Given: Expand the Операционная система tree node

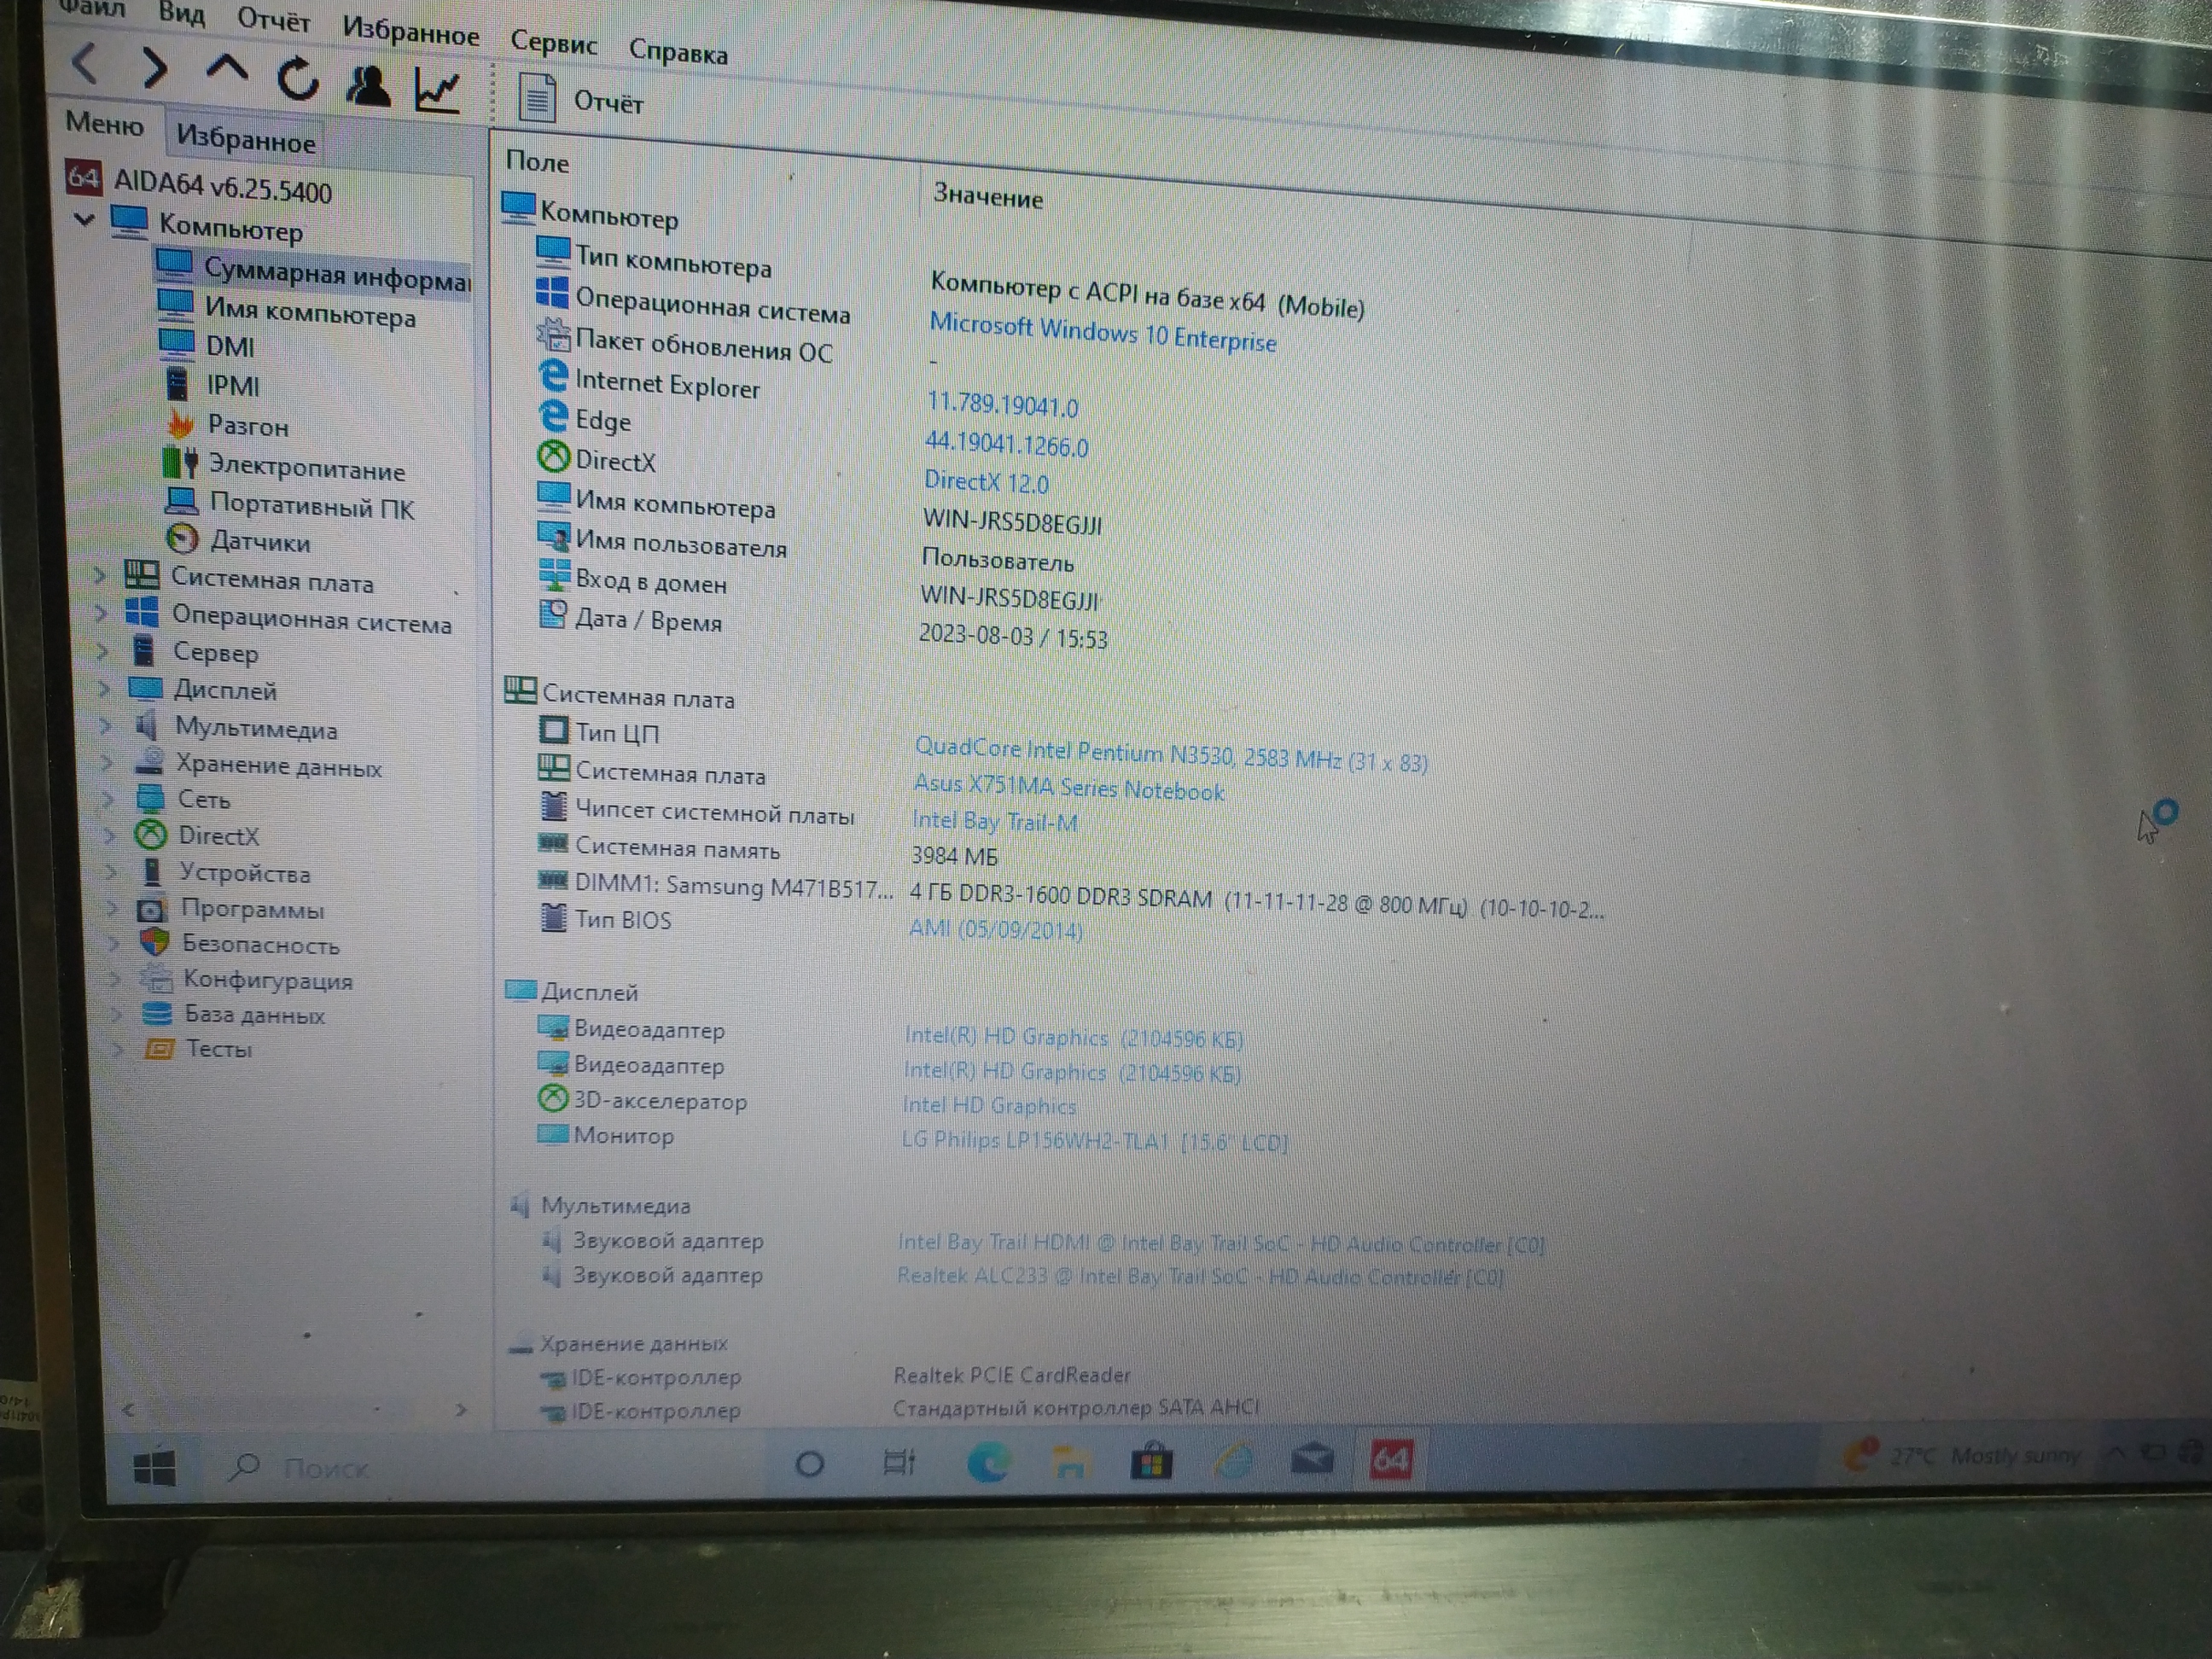Looking at the screenshot, I should click(x=101, y=613).
